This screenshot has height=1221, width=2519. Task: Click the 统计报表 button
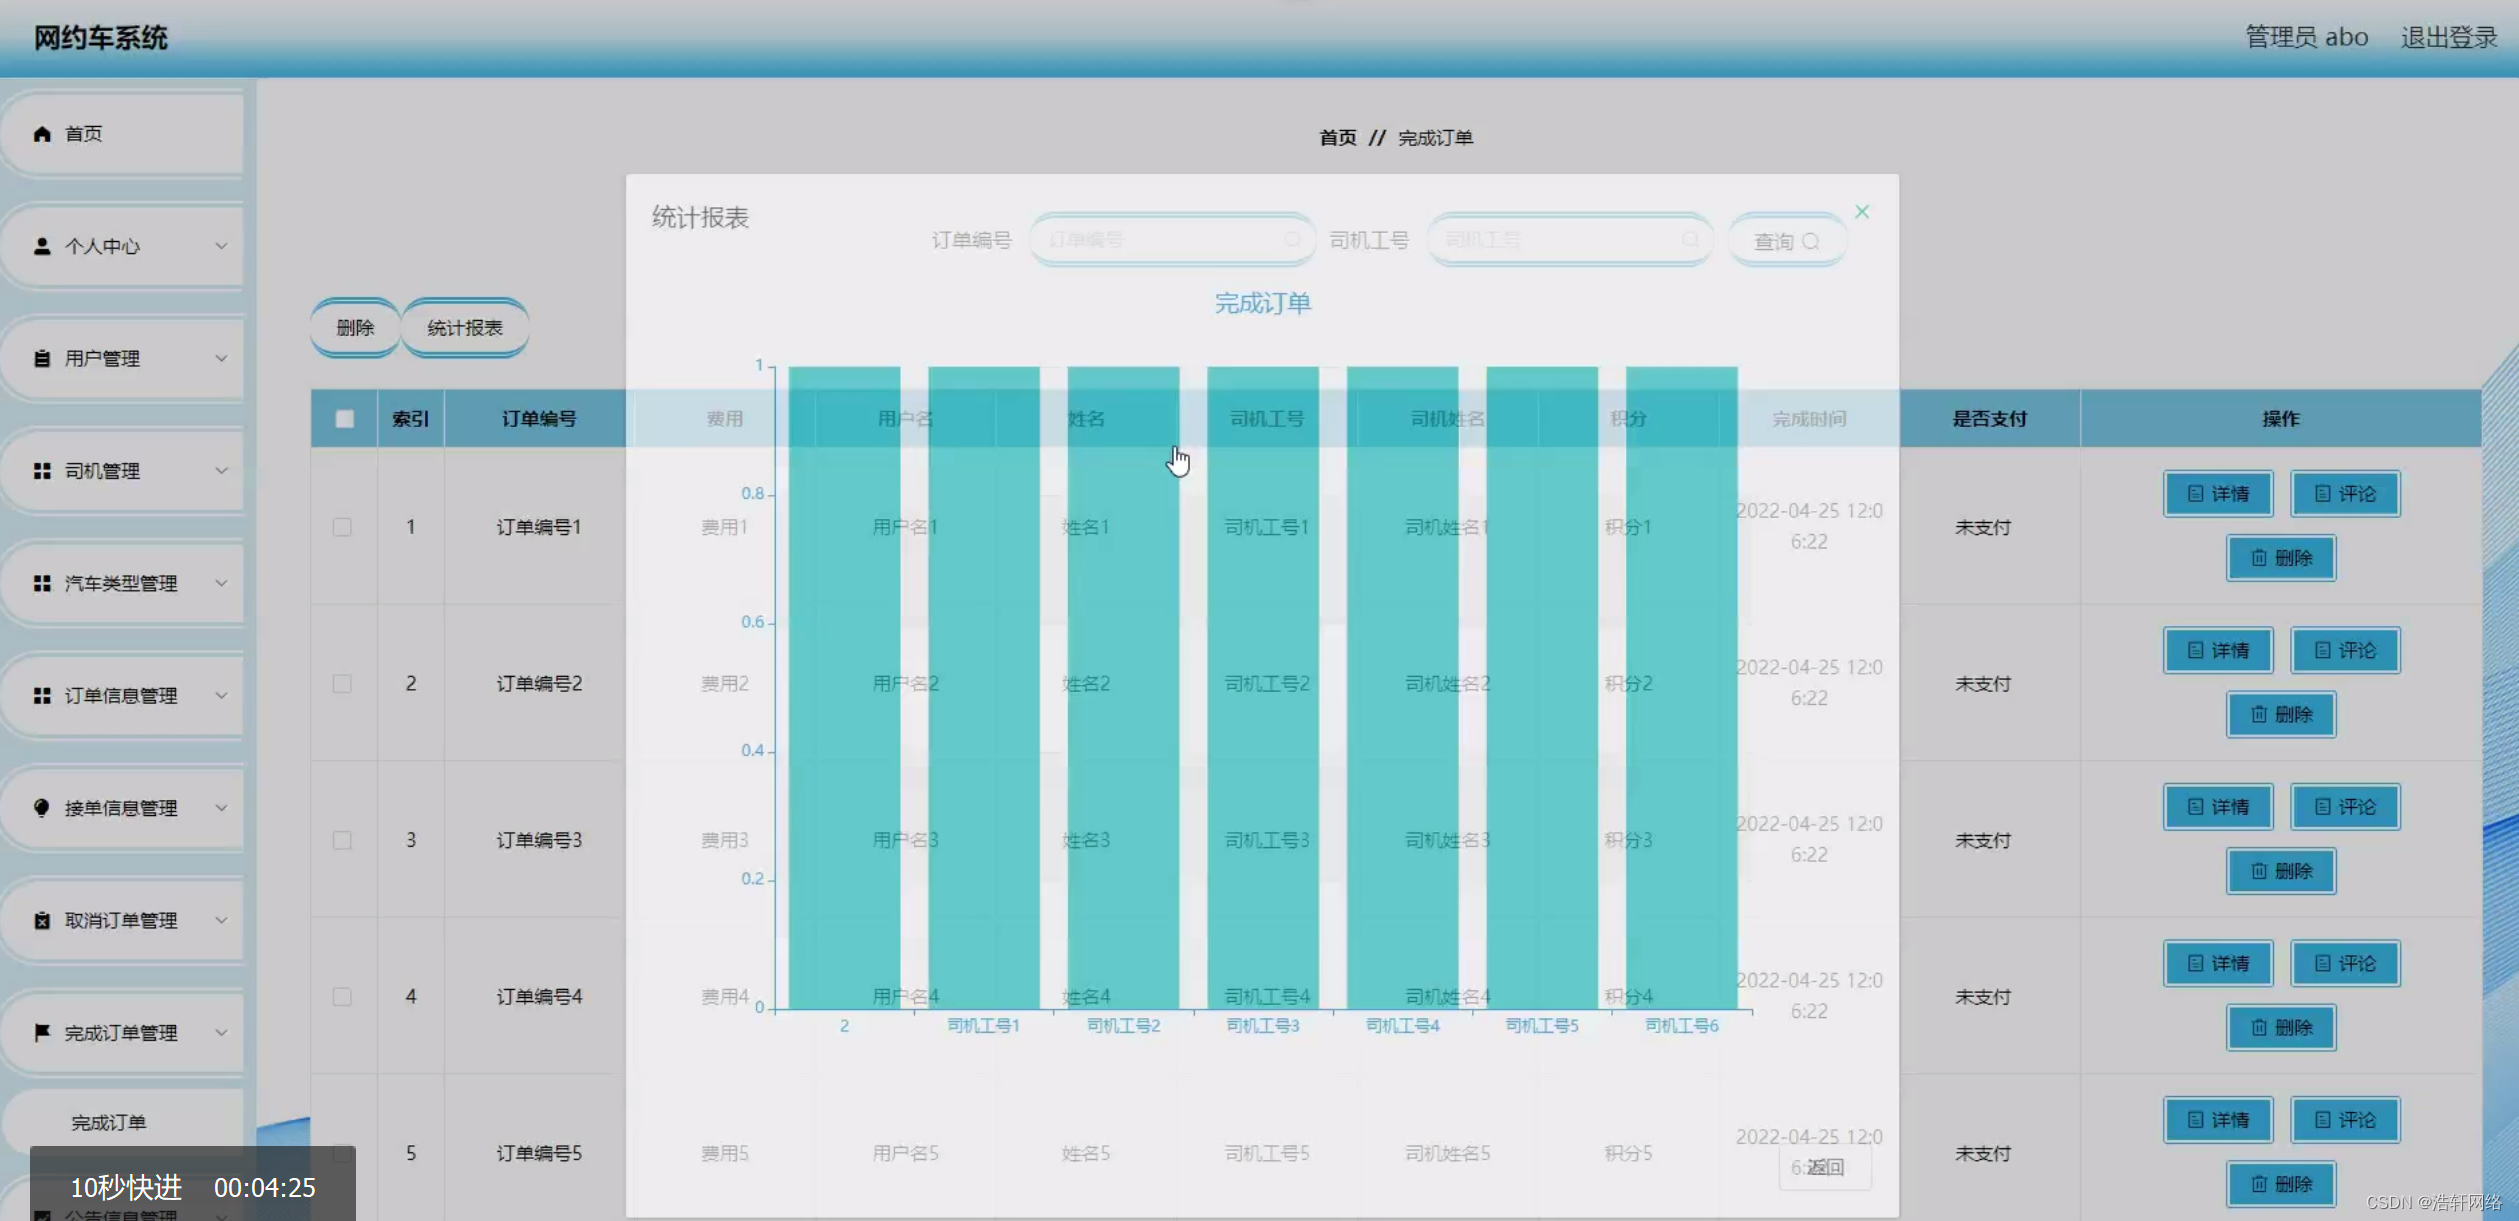[x=464, y=328]
